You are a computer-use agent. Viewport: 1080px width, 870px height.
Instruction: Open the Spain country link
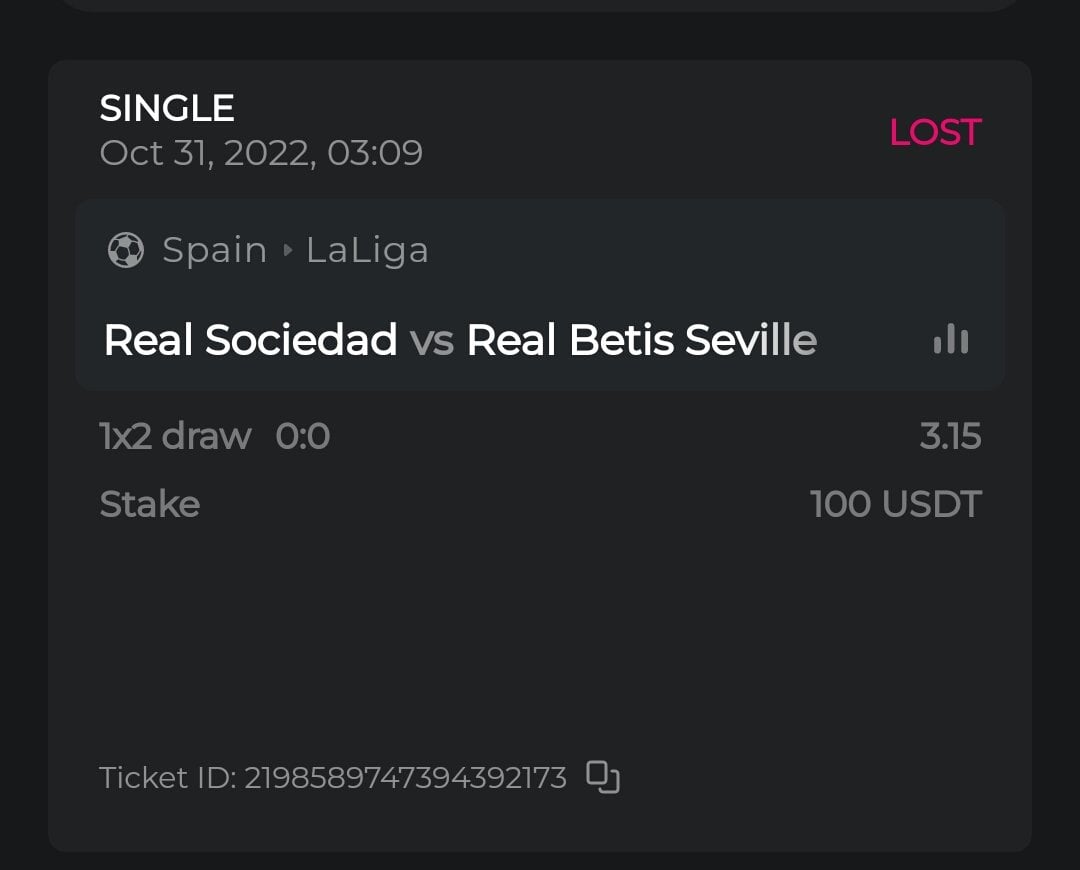215,250
